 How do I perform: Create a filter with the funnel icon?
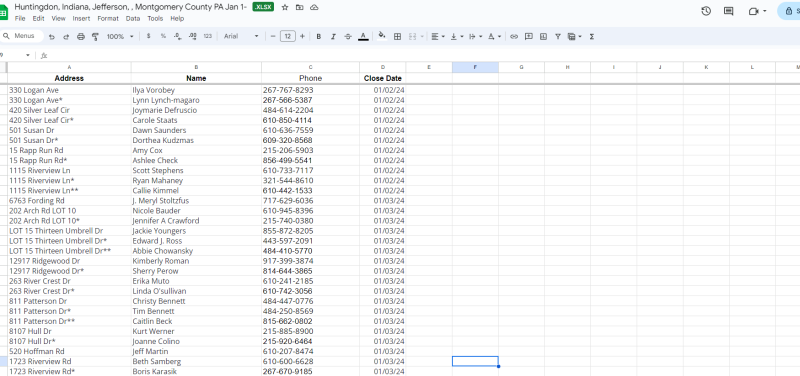pyautogui.click(x=558, y=36)
